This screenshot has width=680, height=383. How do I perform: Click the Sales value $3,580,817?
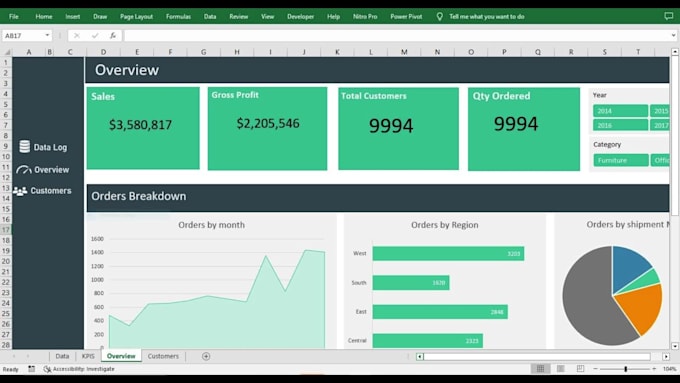point(141,125)
